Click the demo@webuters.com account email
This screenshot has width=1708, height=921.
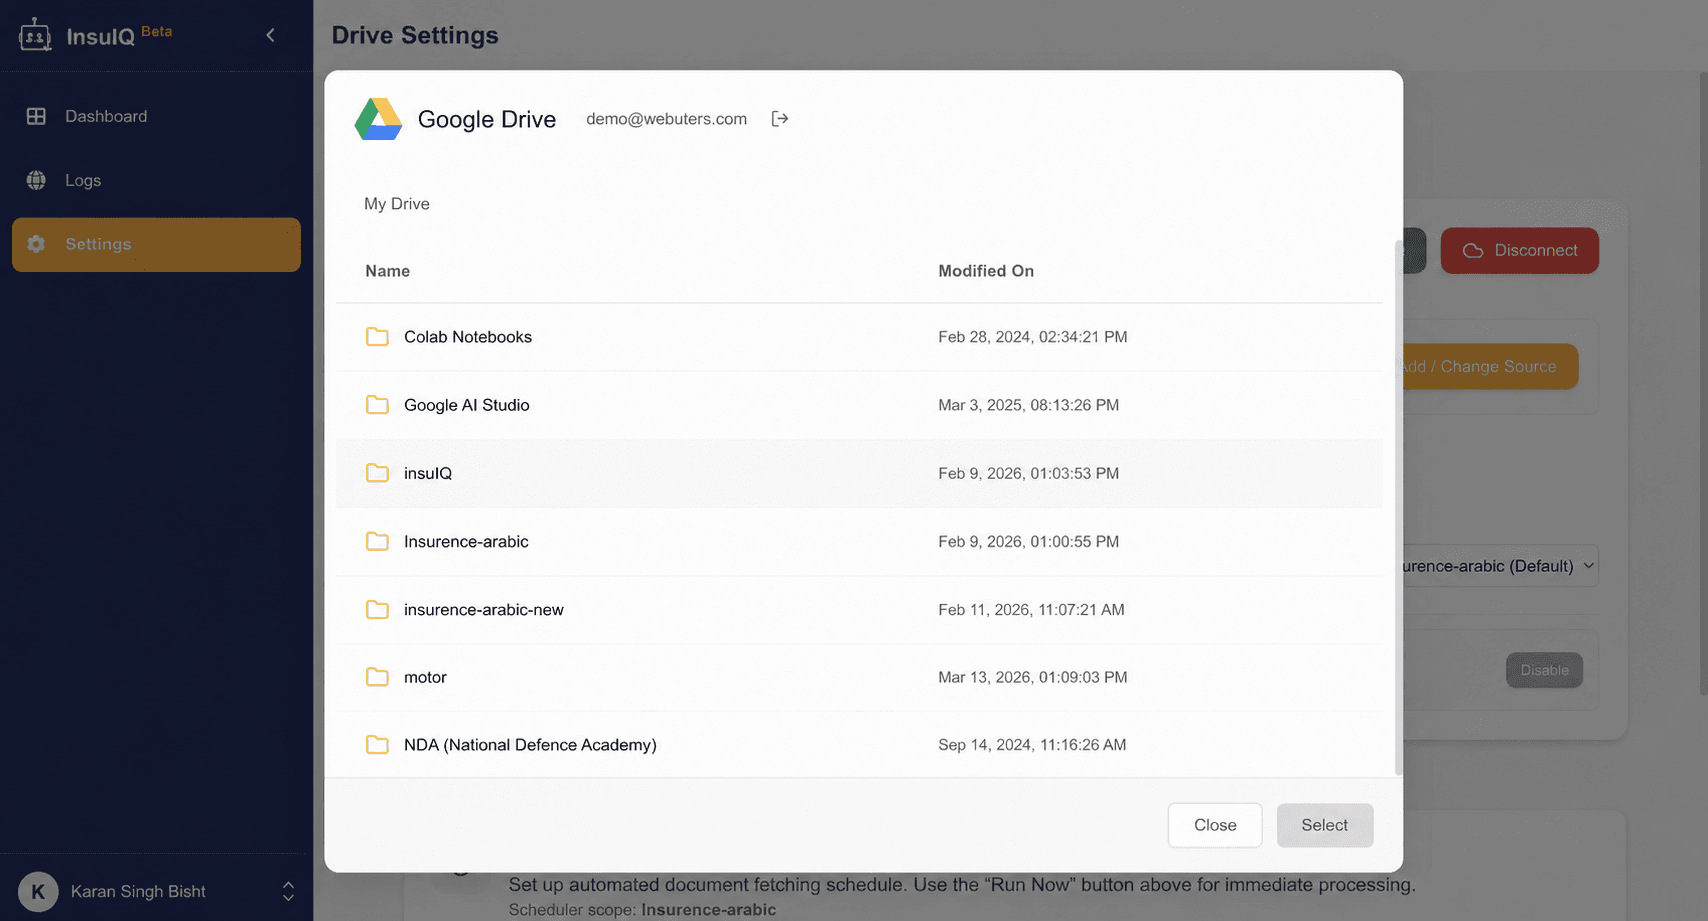tap(666, 119)
